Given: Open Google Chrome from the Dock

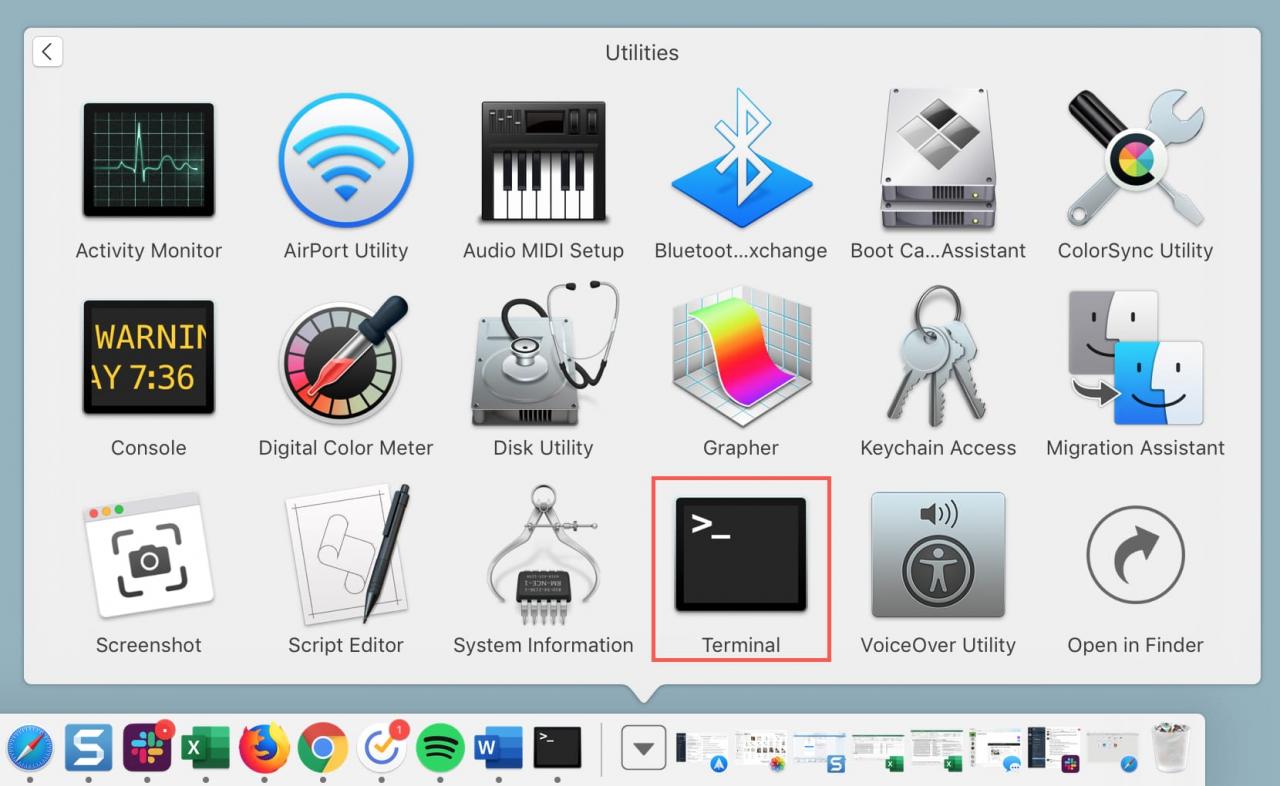Looking at the screenshot, I should 322,748.
